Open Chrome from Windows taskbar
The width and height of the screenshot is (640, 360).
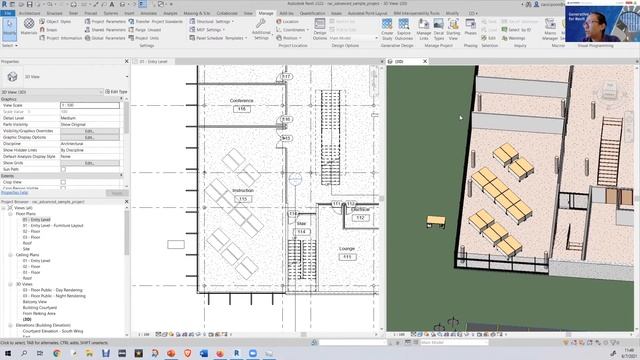[57, 353]
